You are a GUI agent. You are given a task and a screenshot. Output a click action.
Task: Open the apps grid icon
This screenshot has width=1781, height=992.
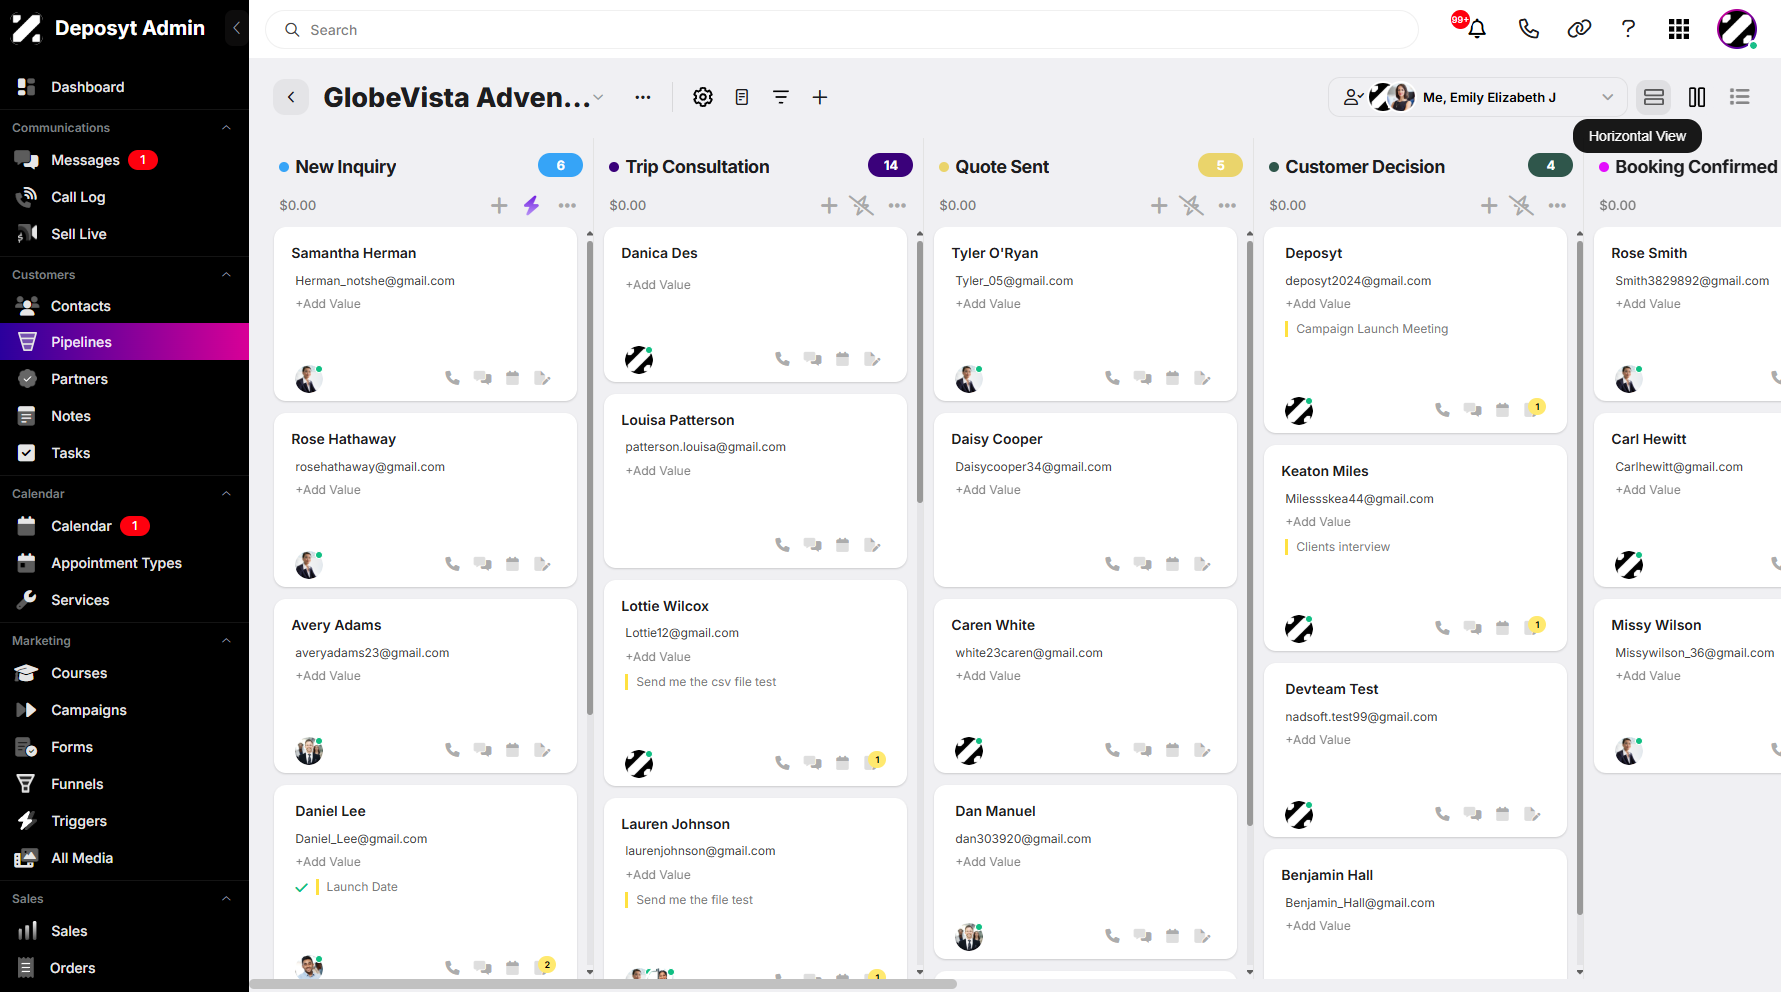[1679, 29]
